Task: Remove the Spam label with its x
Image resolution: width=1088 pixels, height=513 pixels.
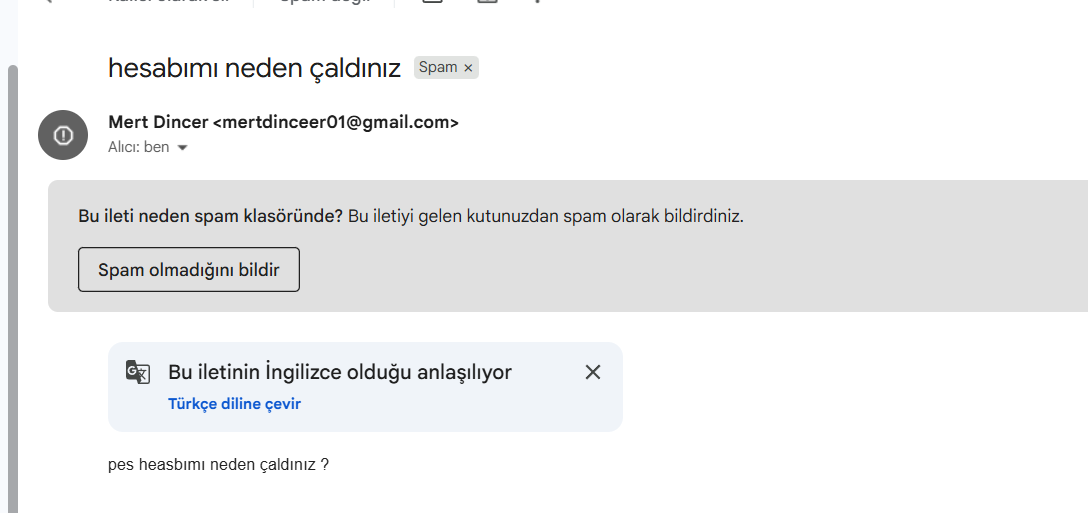Action: pyautogui.click(x=468, y=68)
